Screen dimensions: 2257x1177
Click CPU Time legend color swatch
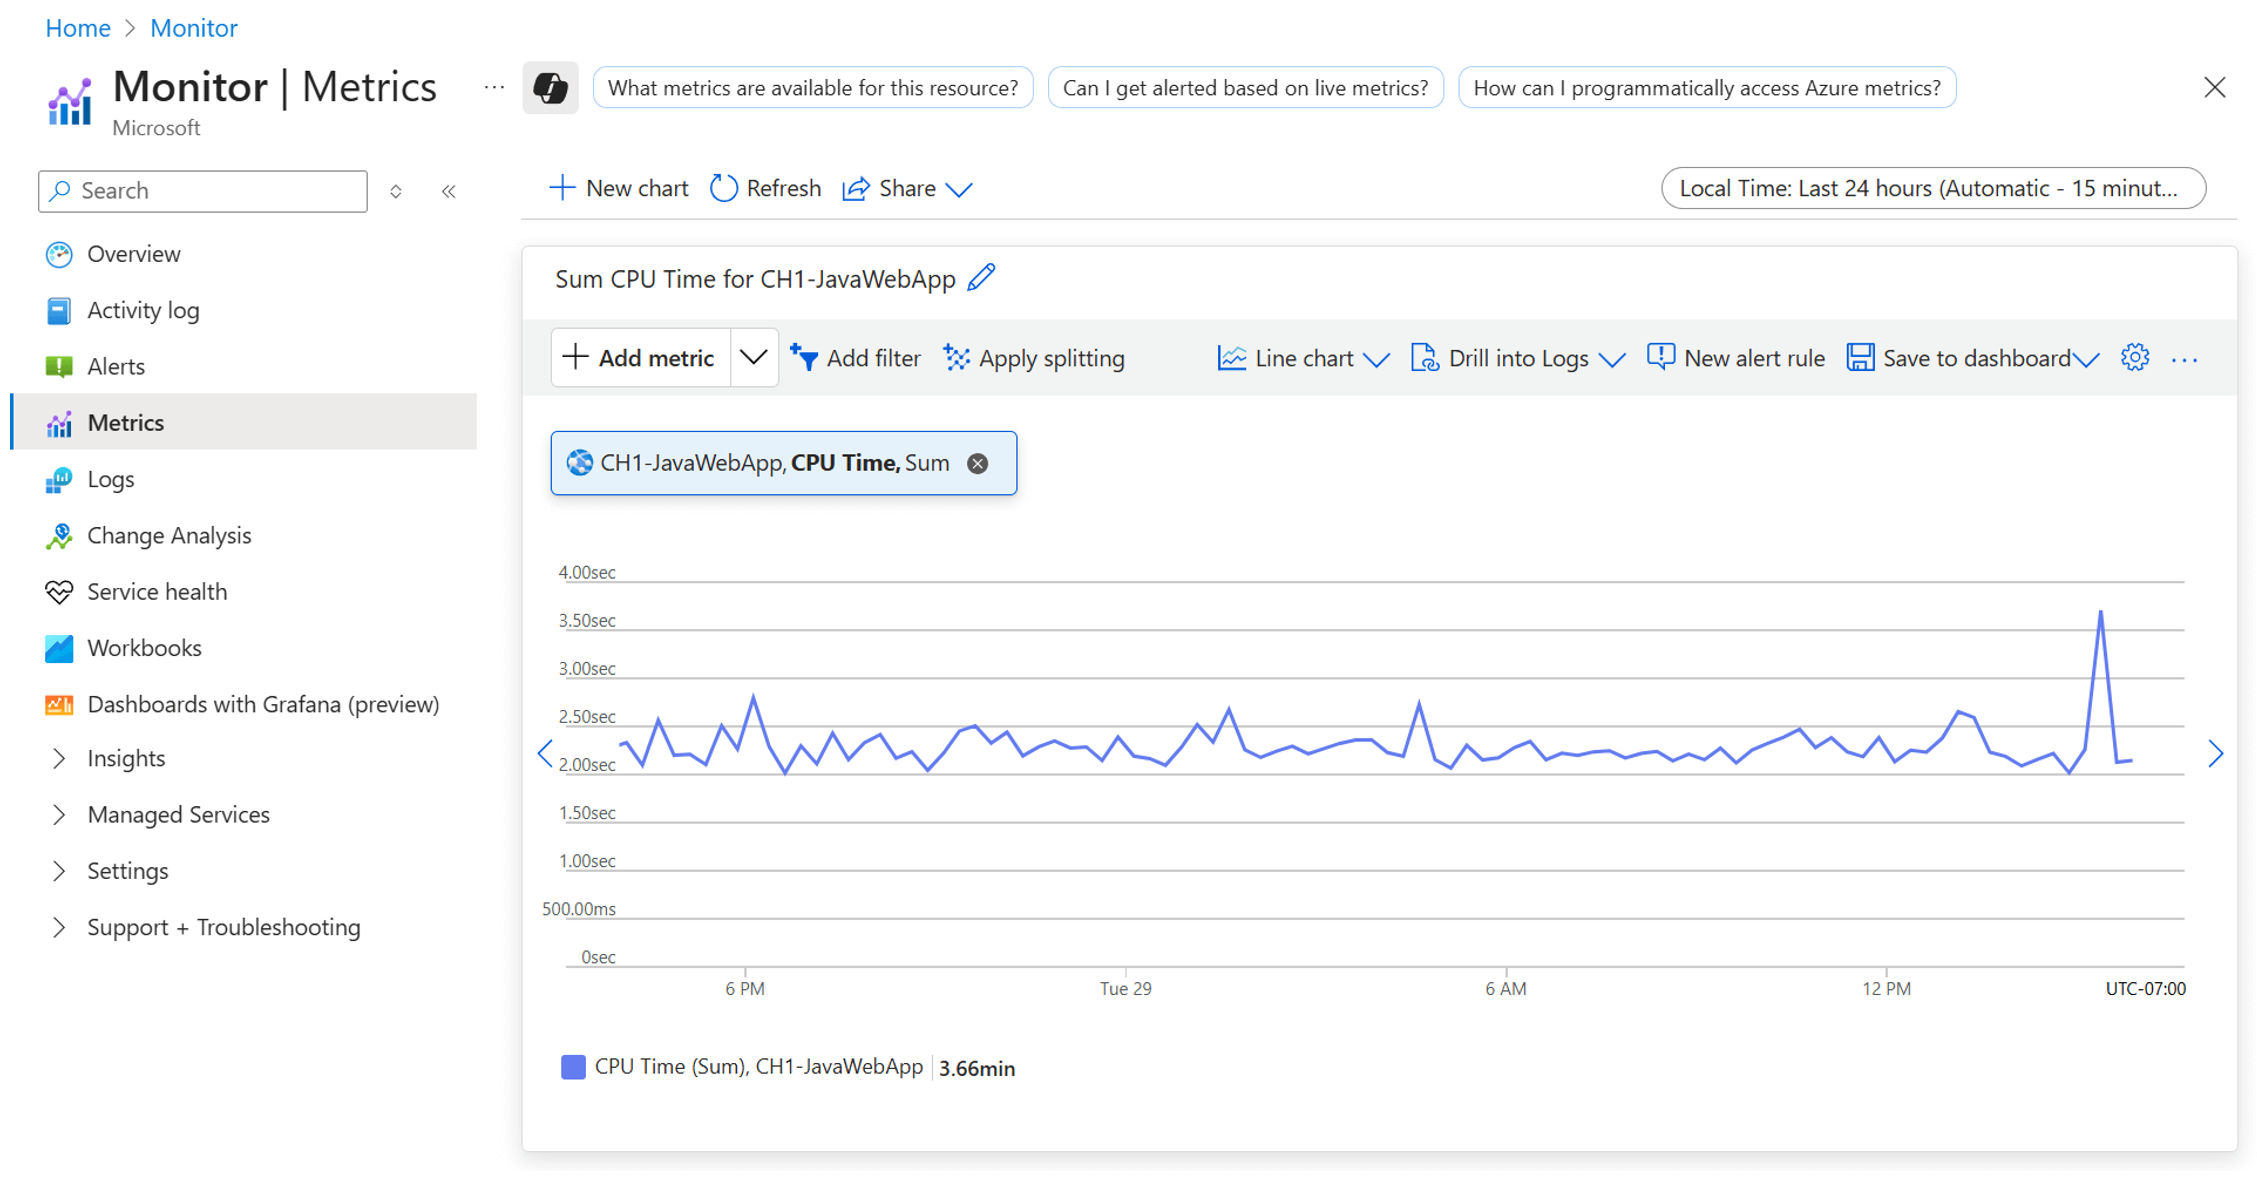[573, 1067]
